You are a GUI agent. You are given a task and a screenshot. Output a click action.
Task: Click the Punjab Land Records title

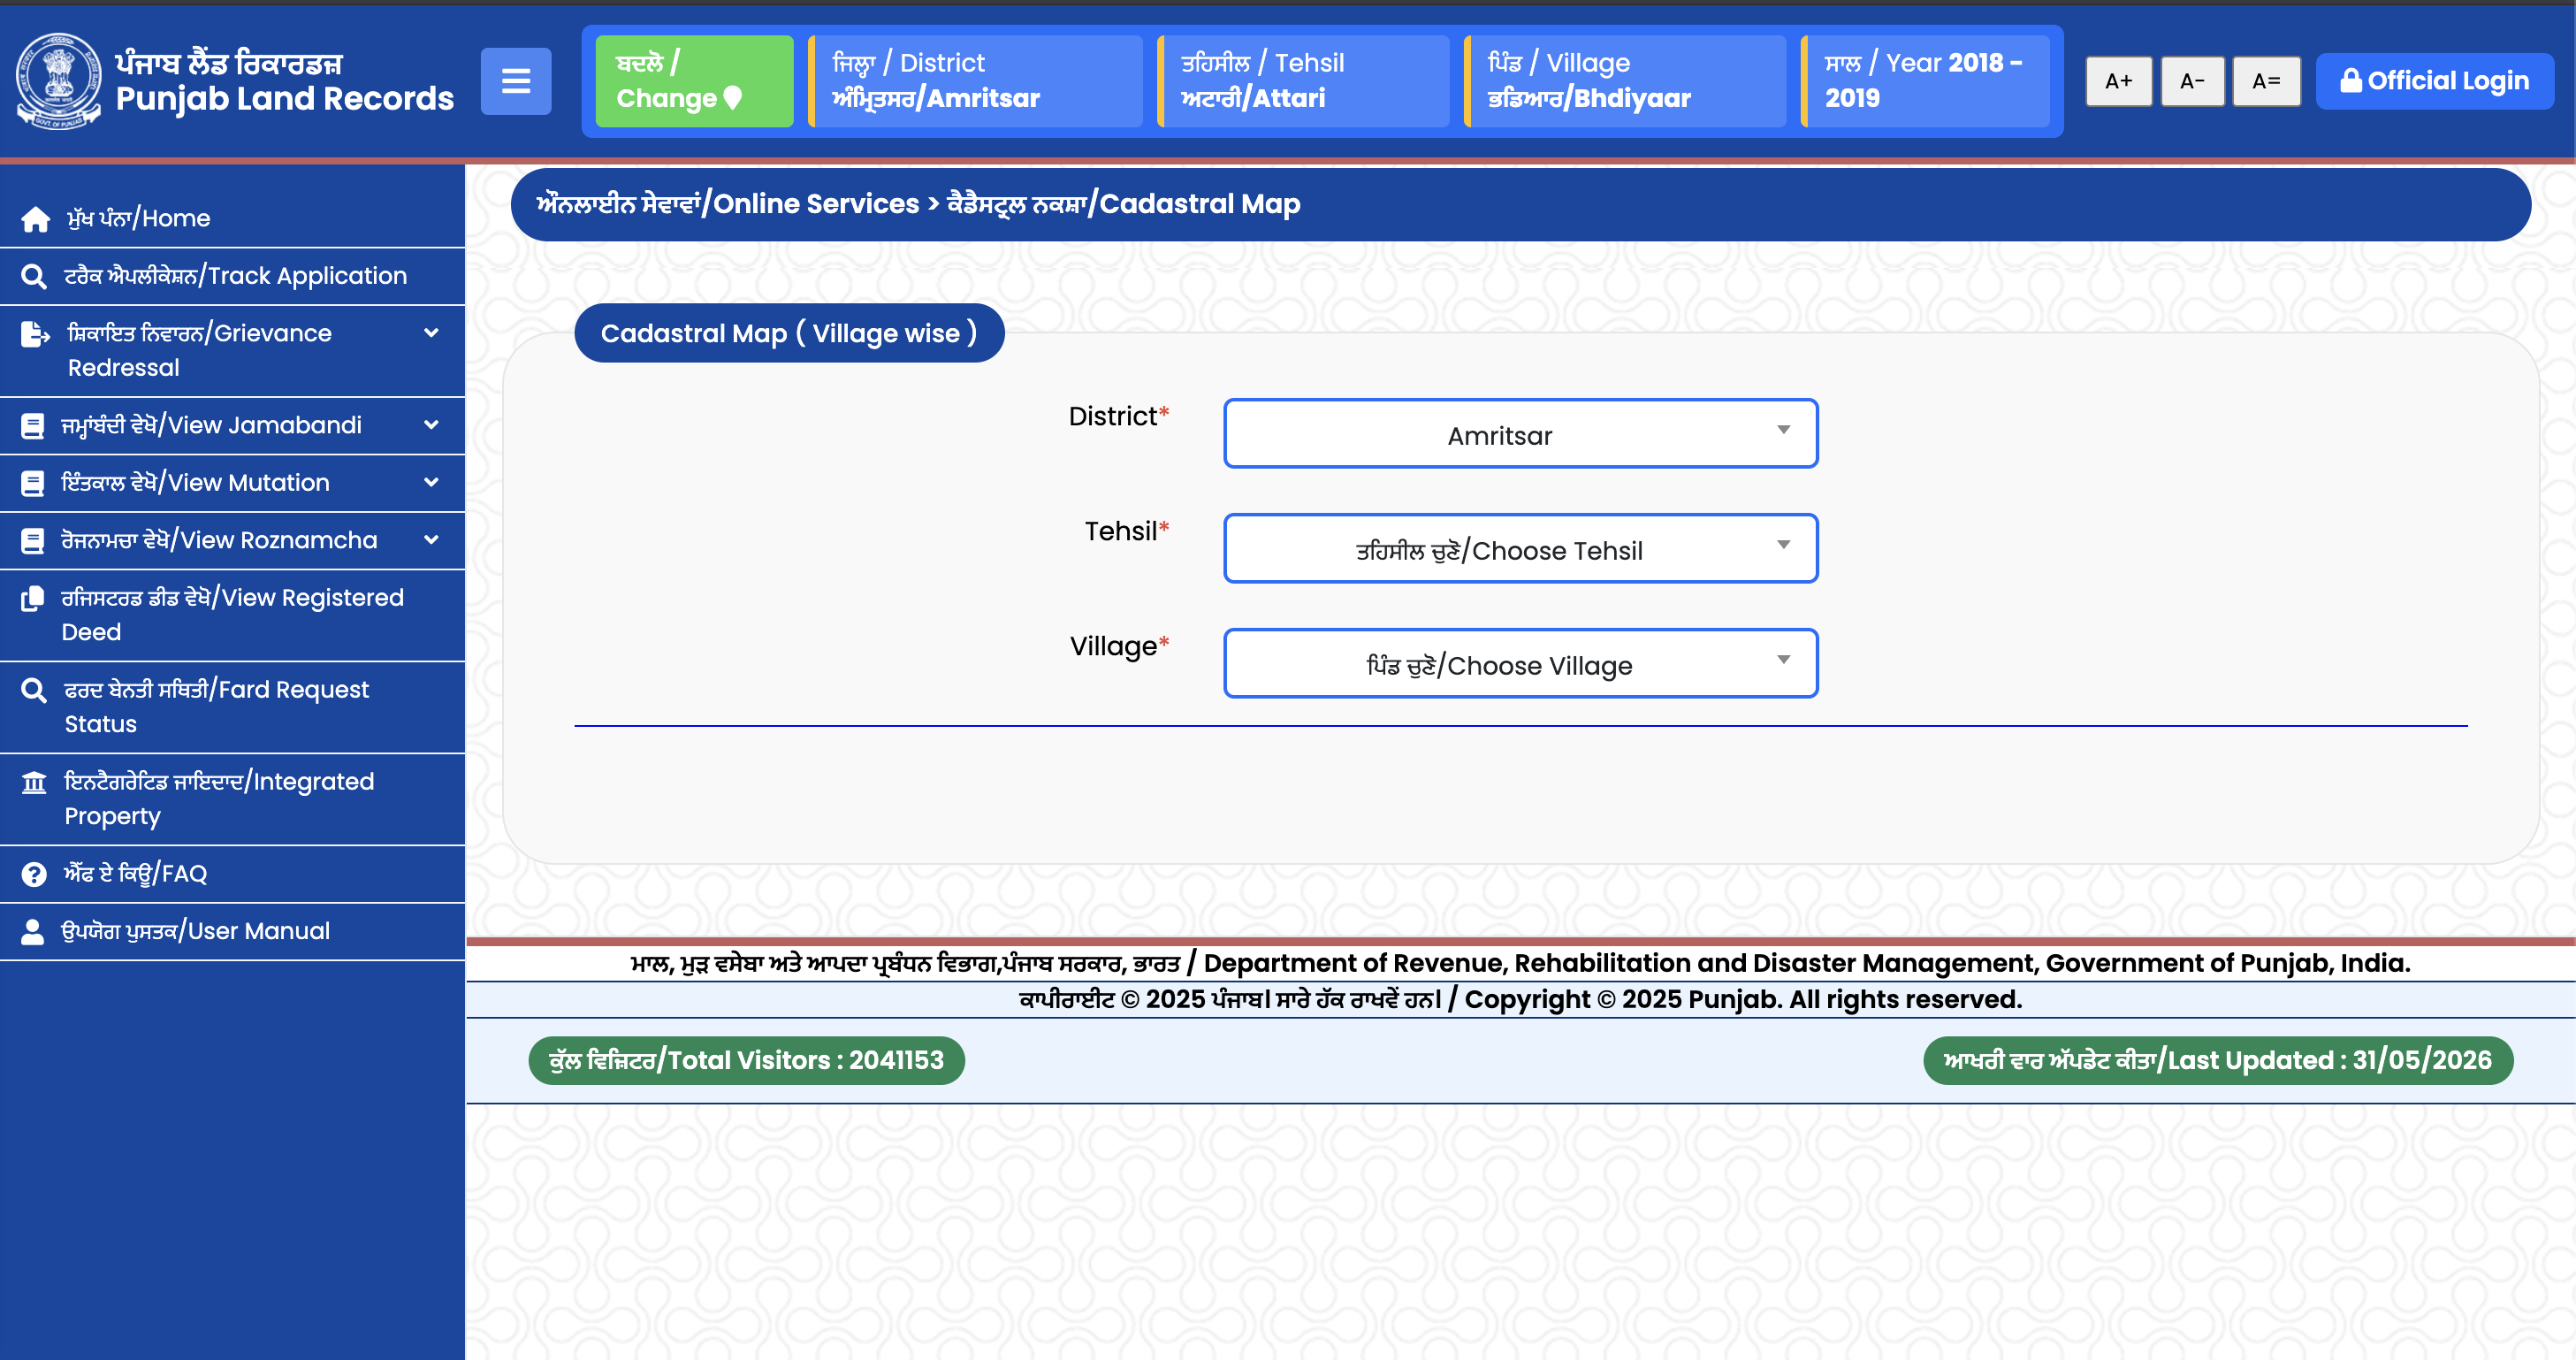pos(284,98)
